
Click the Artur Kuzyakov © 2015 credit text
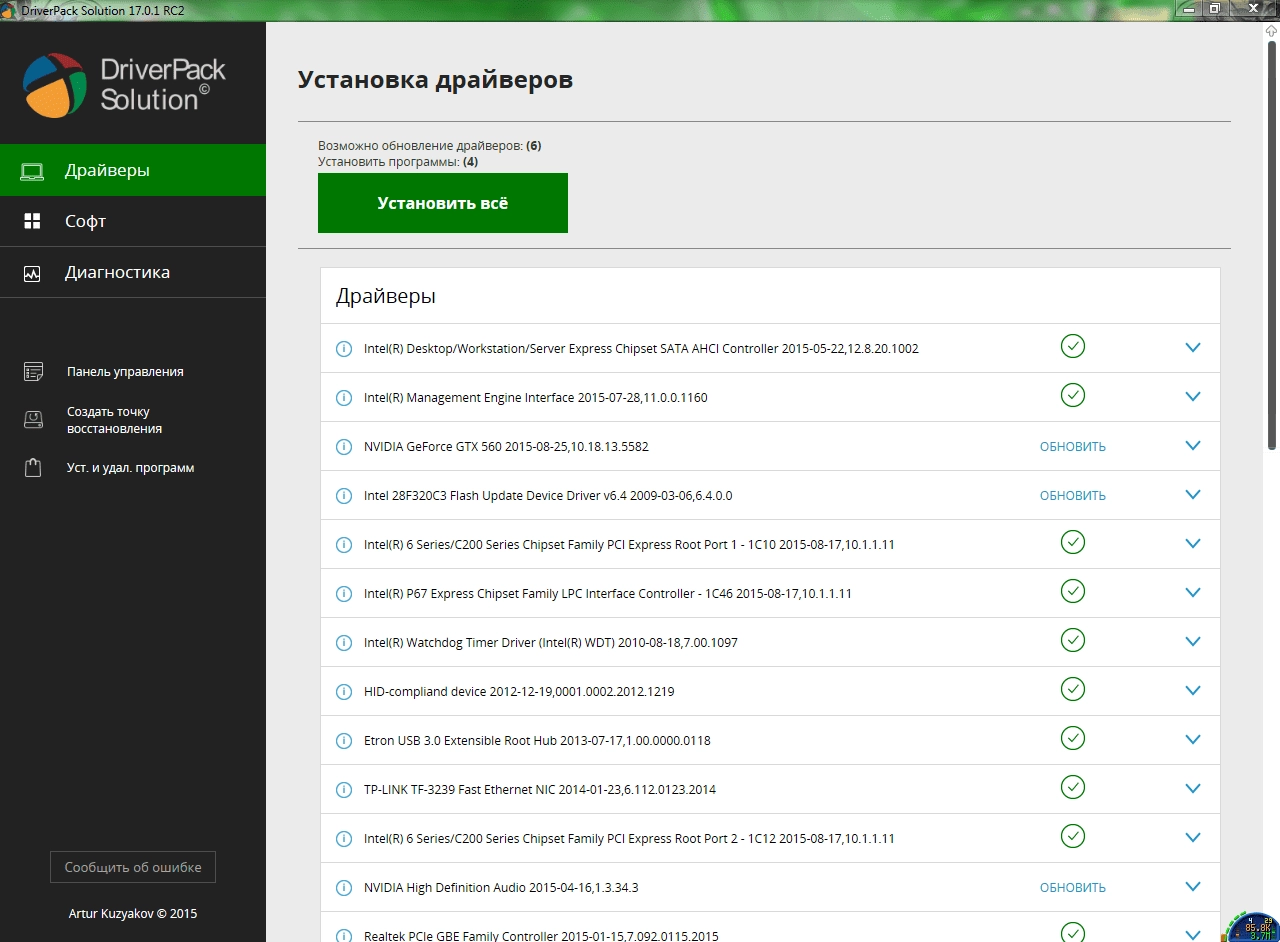pos(133,914)
